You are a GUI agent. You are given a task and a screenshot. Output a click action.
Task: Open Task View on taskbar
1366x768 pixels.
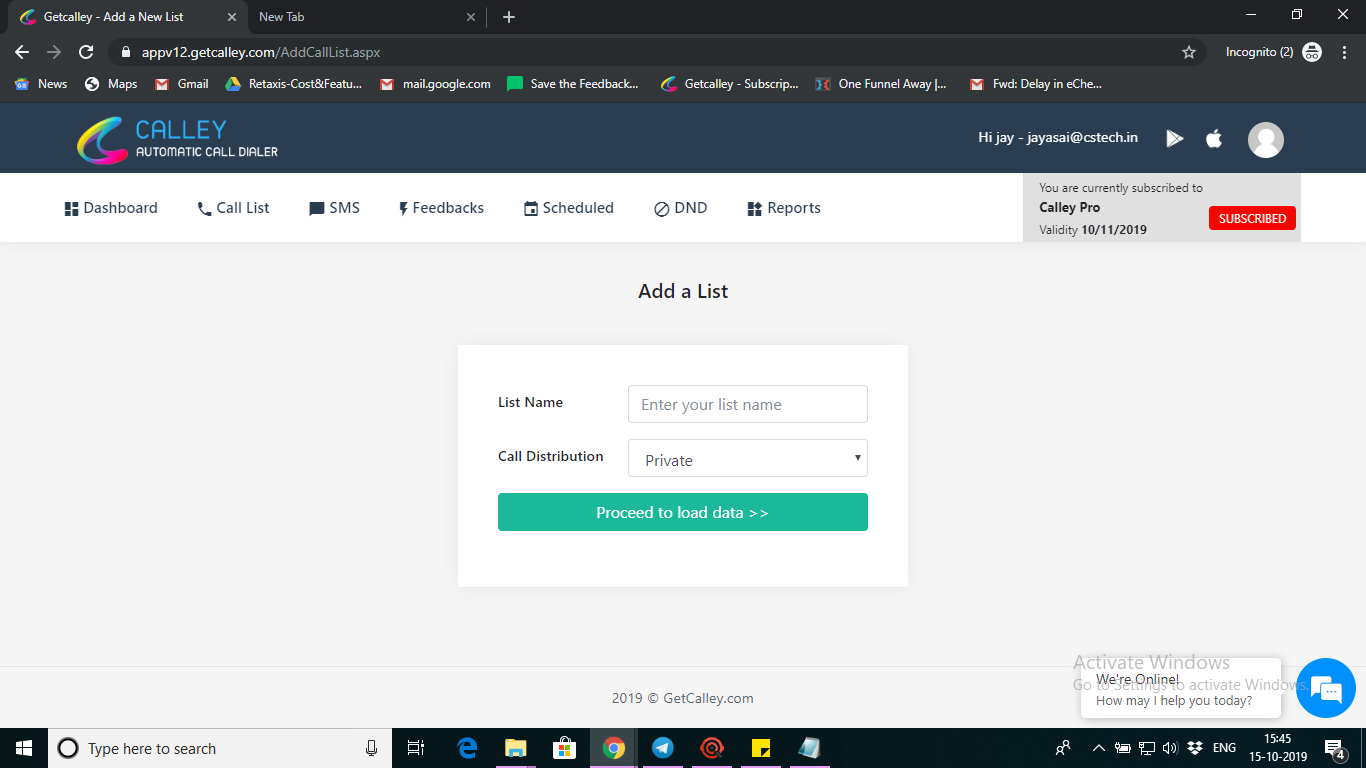416,748
